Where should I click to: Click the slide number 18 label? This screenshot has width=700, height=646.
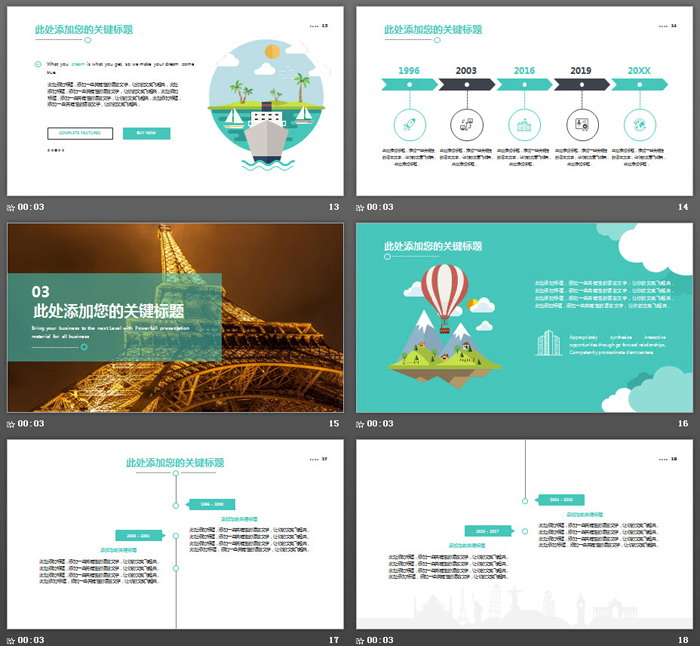coord(683,640)
